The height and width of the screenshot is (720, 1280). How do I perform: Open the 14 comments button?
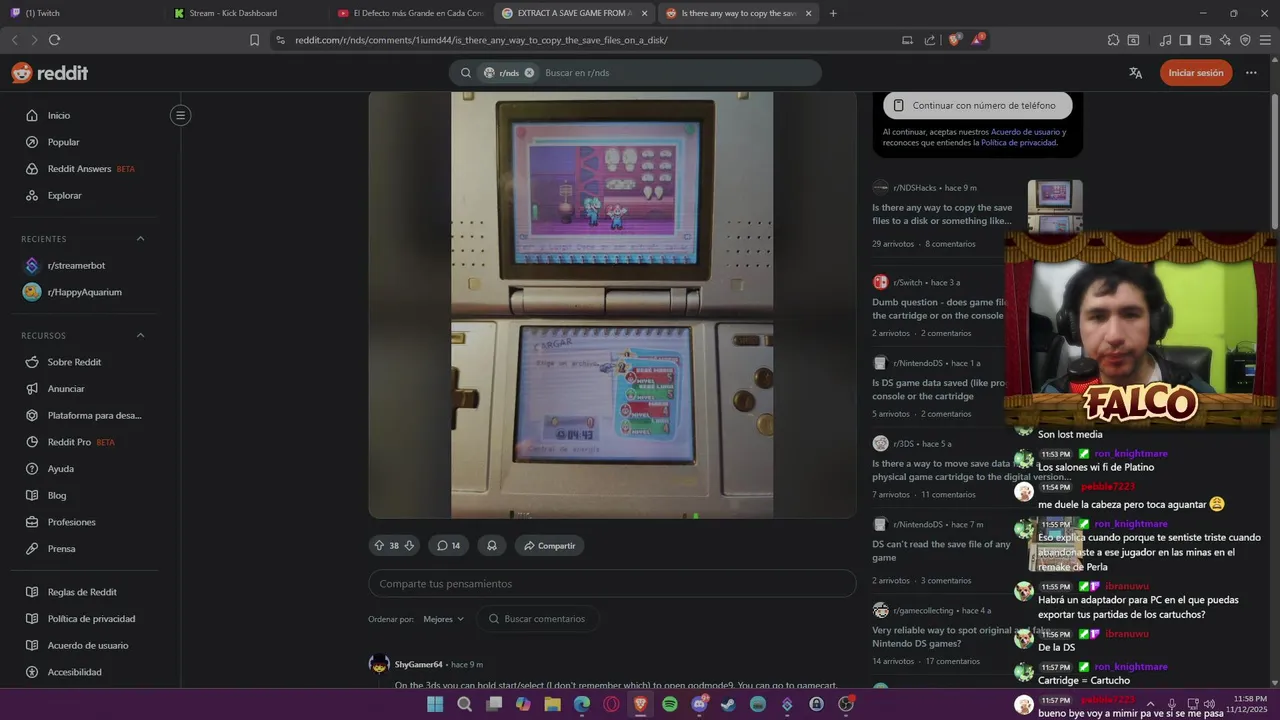click(x=449, y=545)
